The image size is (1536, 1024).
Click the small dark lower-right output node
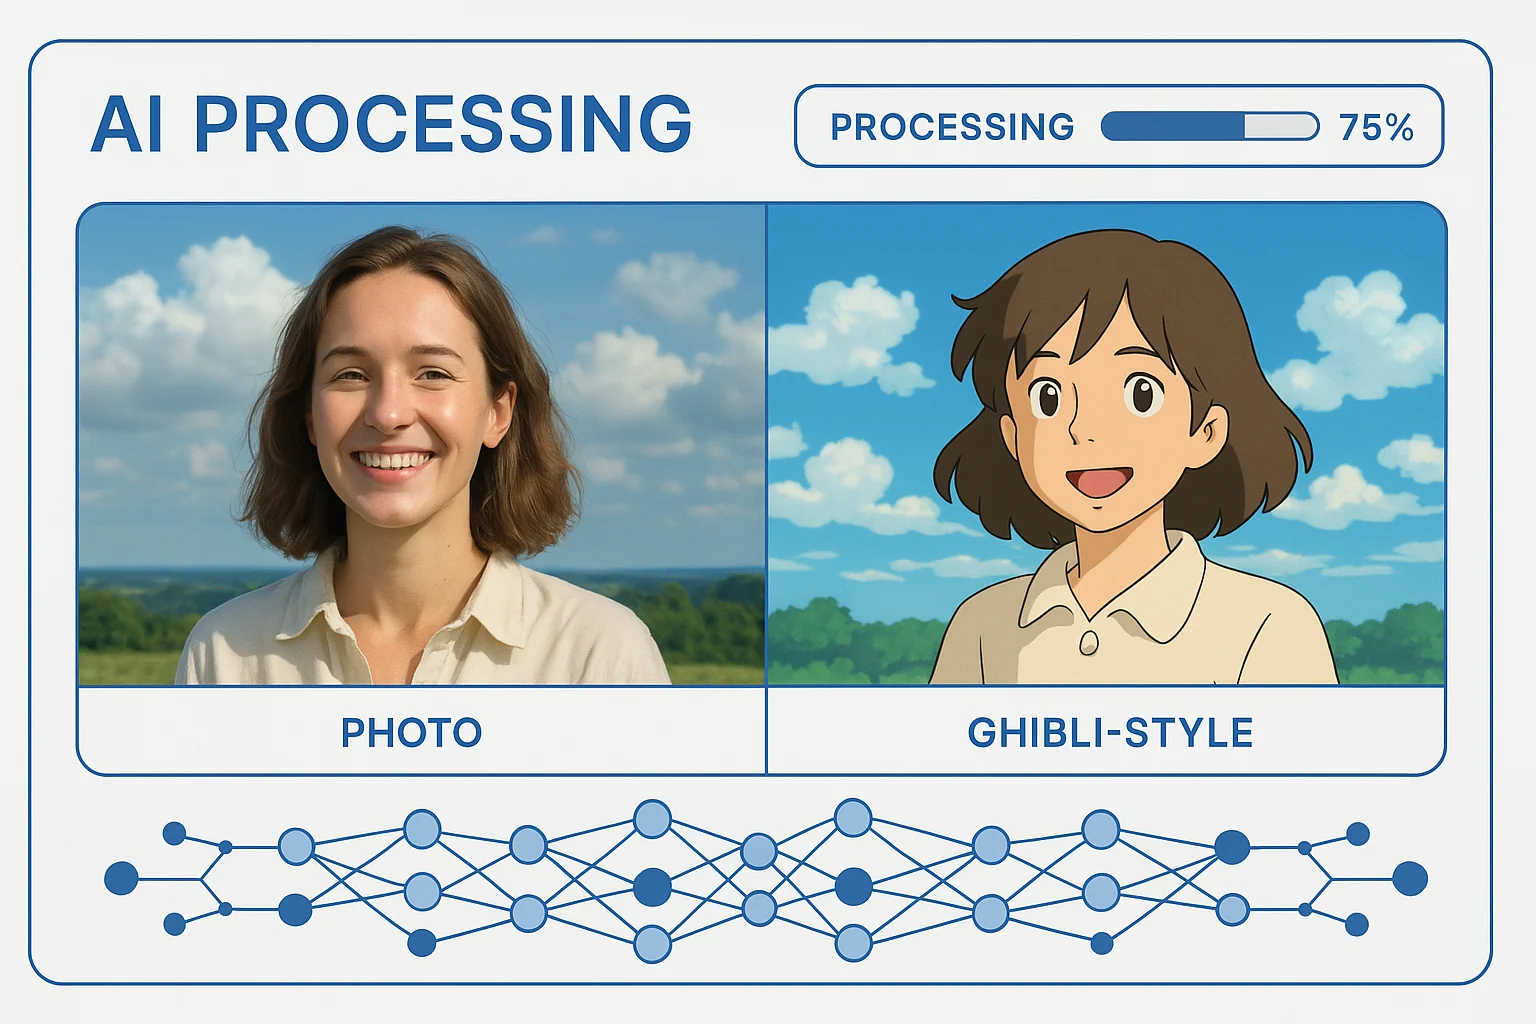[x=1357, y=924]
